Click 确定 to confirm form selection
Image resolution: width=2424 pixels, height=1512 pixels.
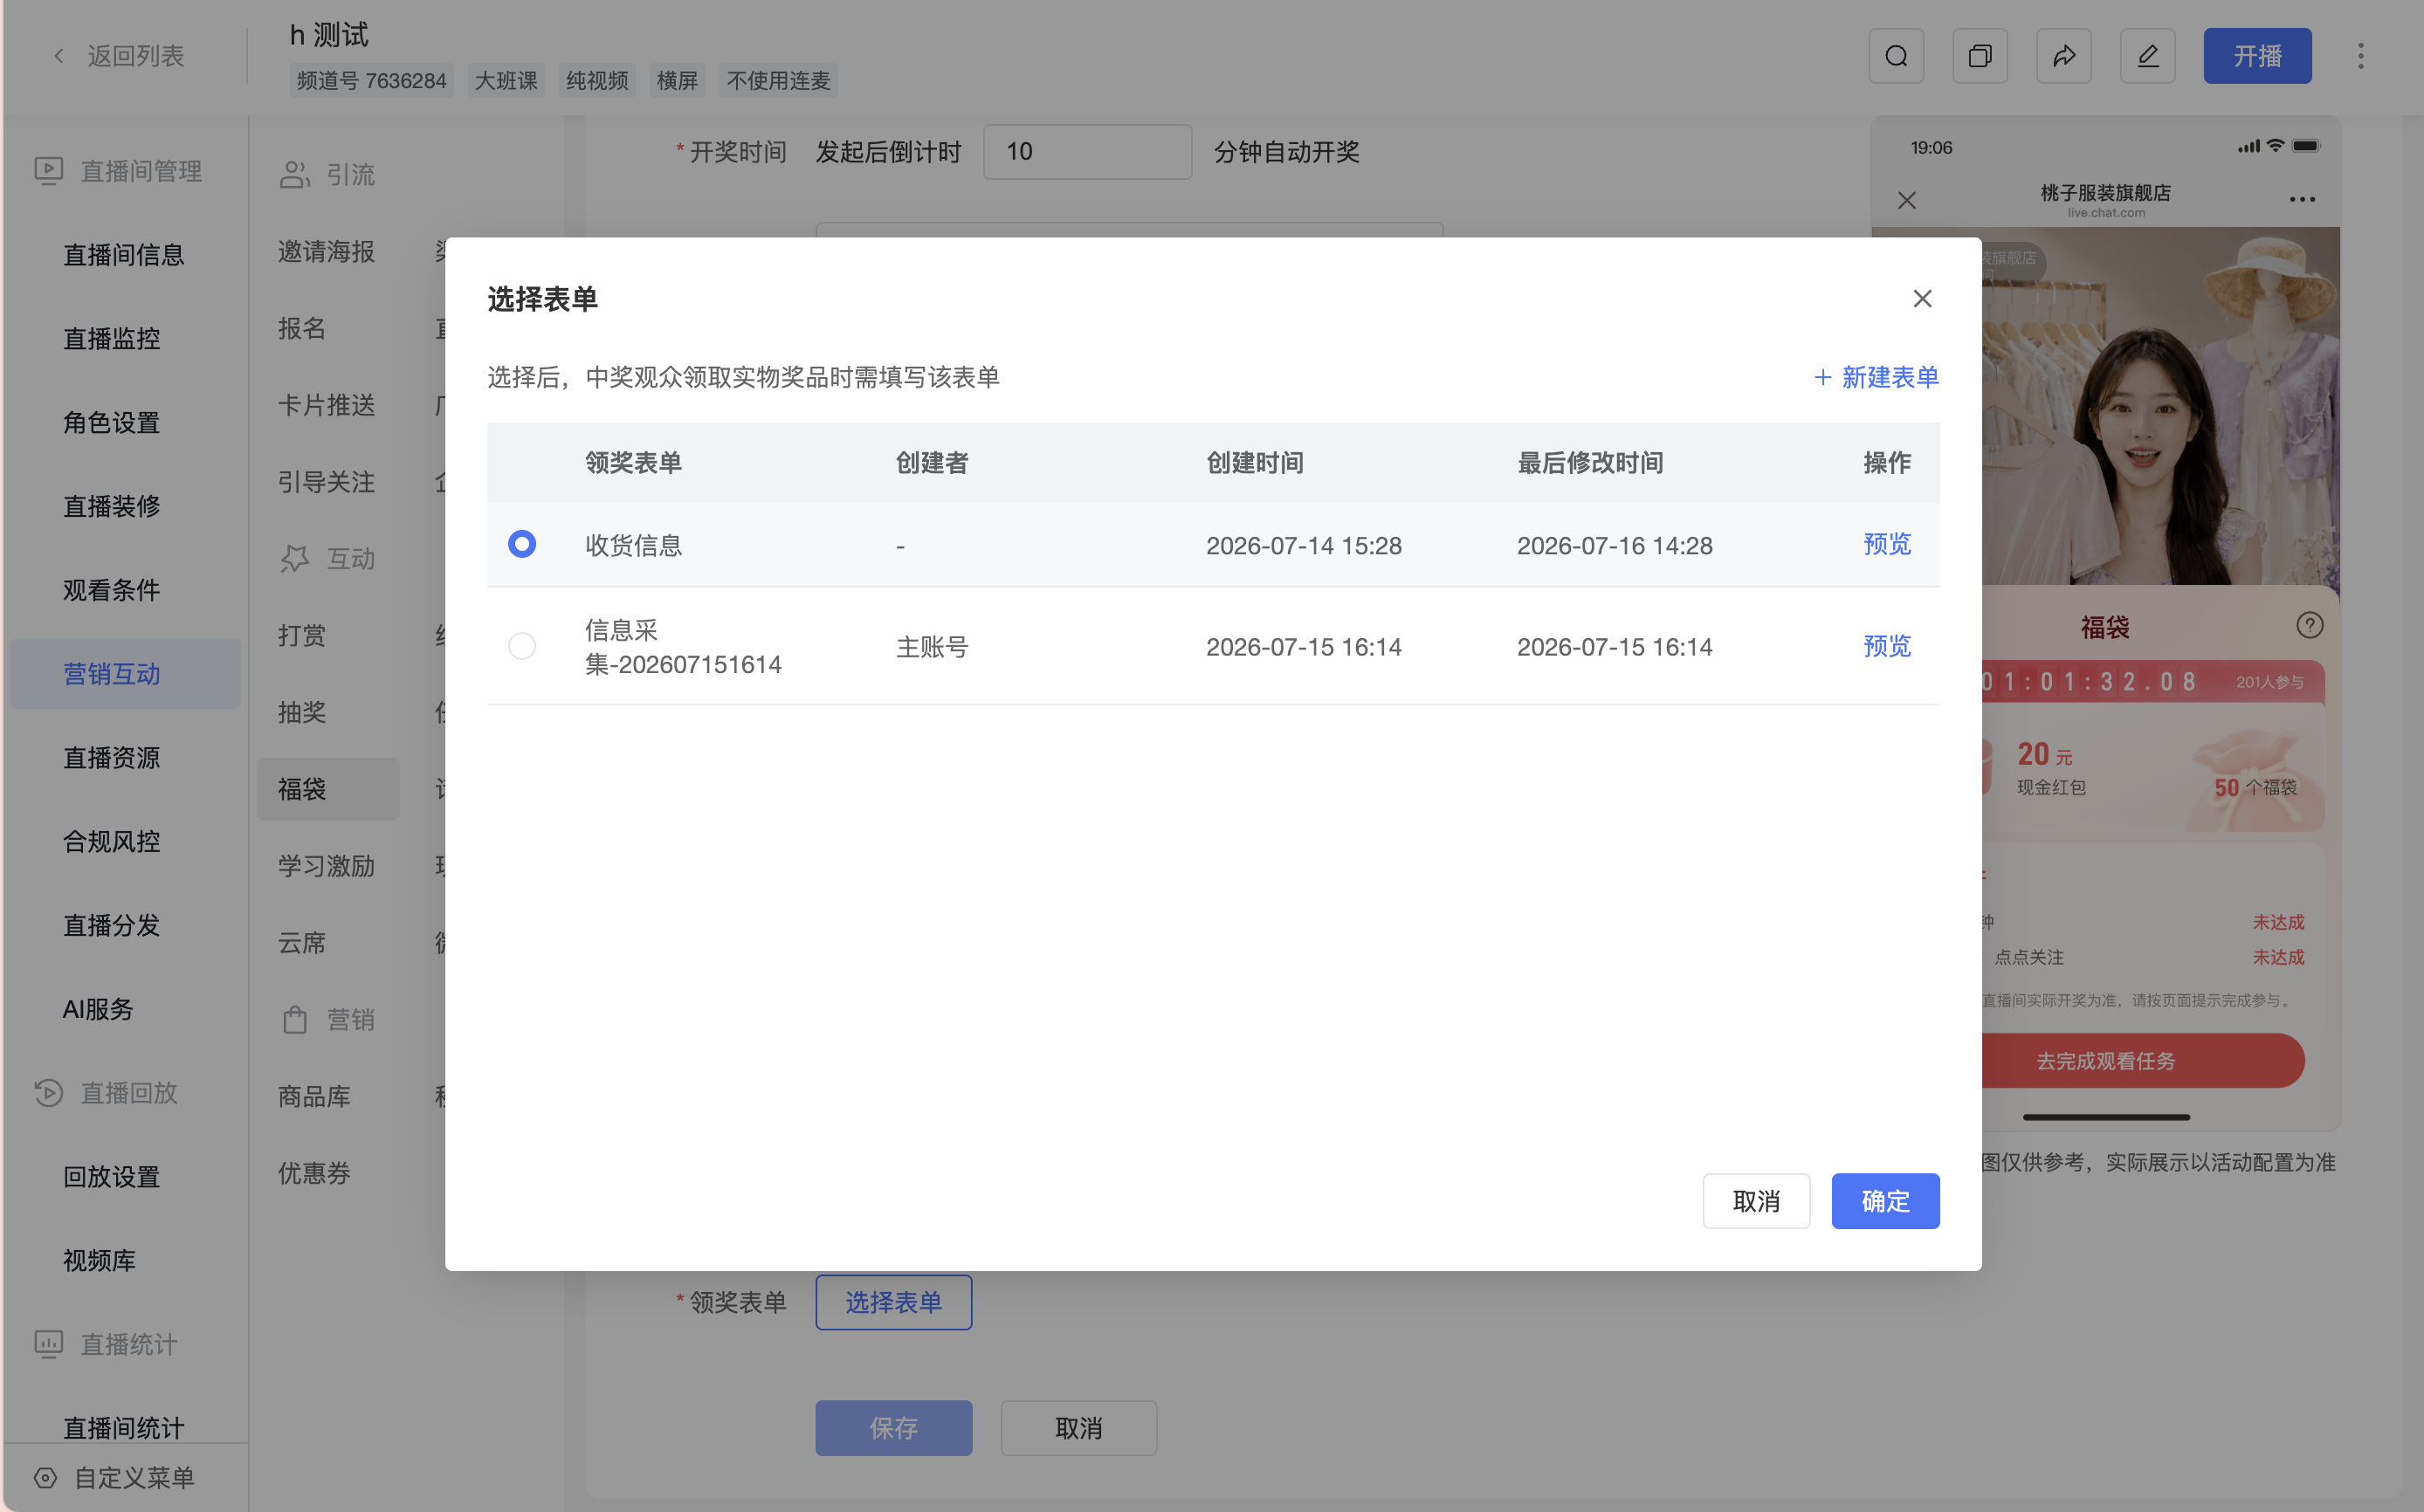(x=1885, y=1201)
